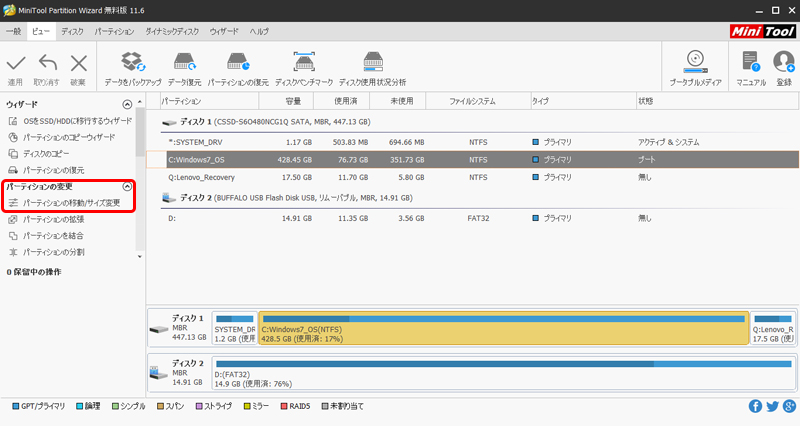This screenshot has height=426, width=800.
Task: Click the D:(FAT32) block in the disk map
Action: coord(504,373)
